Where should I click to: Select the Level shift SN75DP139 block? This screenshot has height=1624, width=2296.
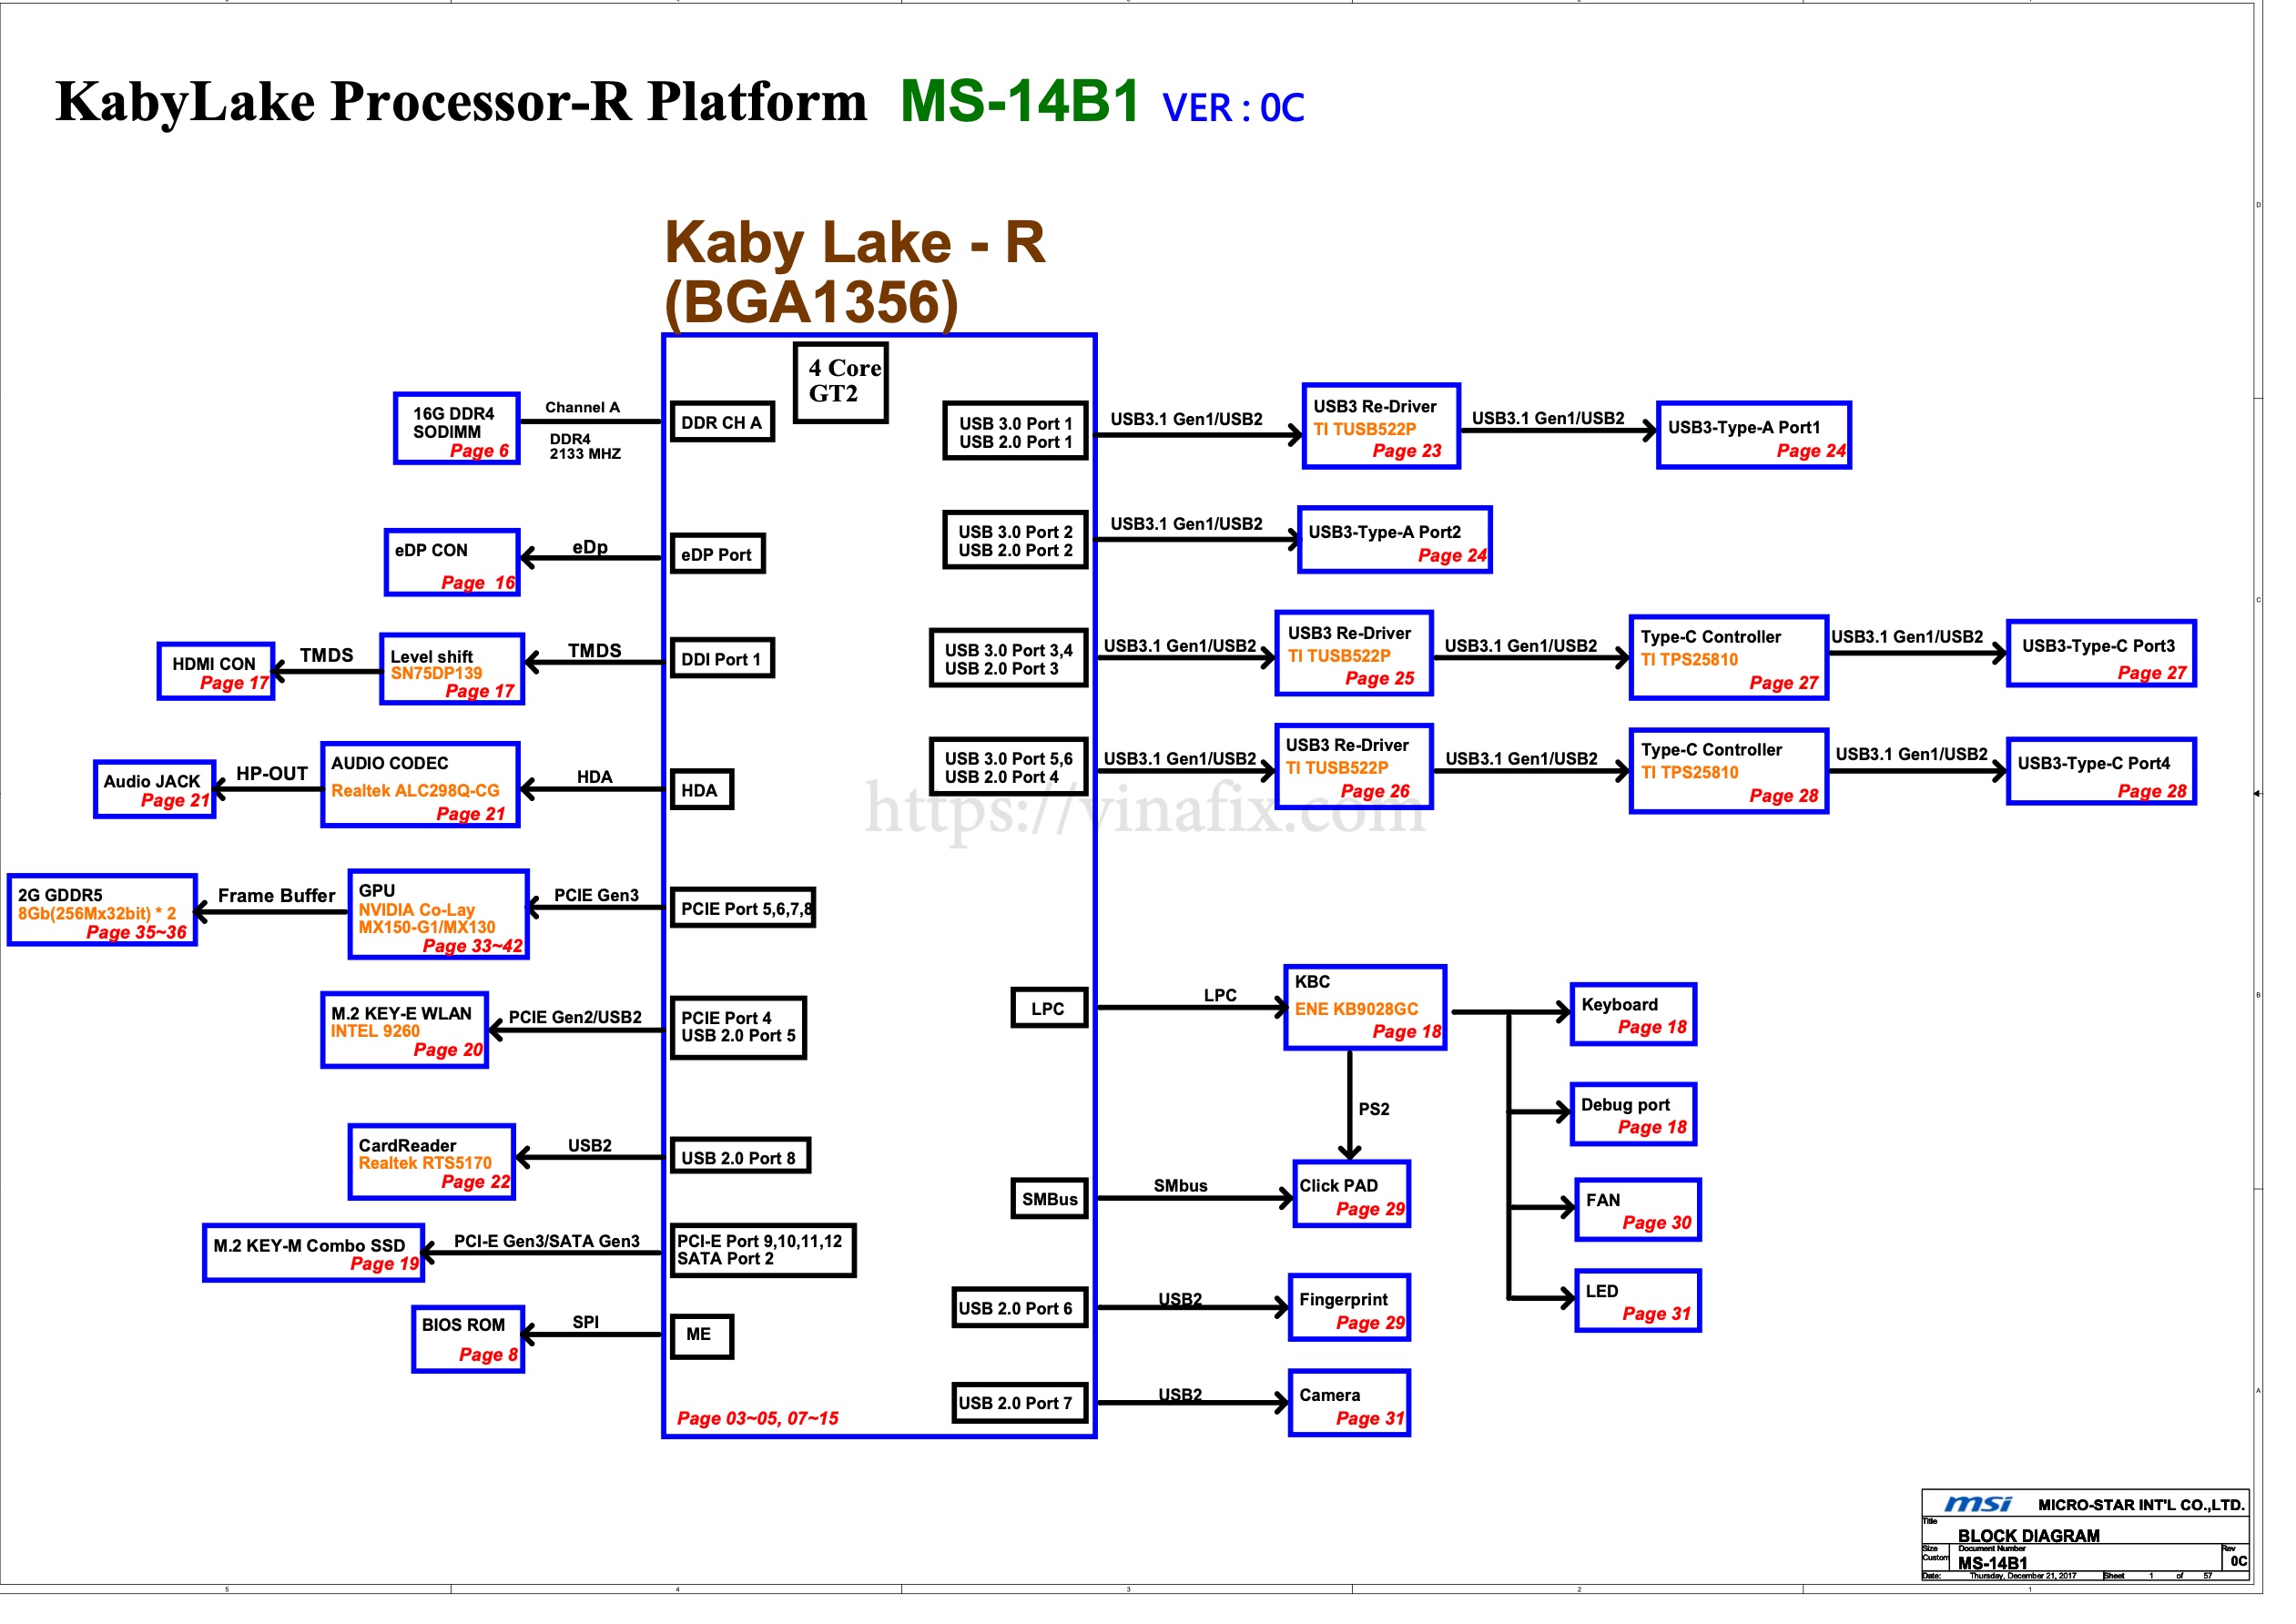click(451, 670)
